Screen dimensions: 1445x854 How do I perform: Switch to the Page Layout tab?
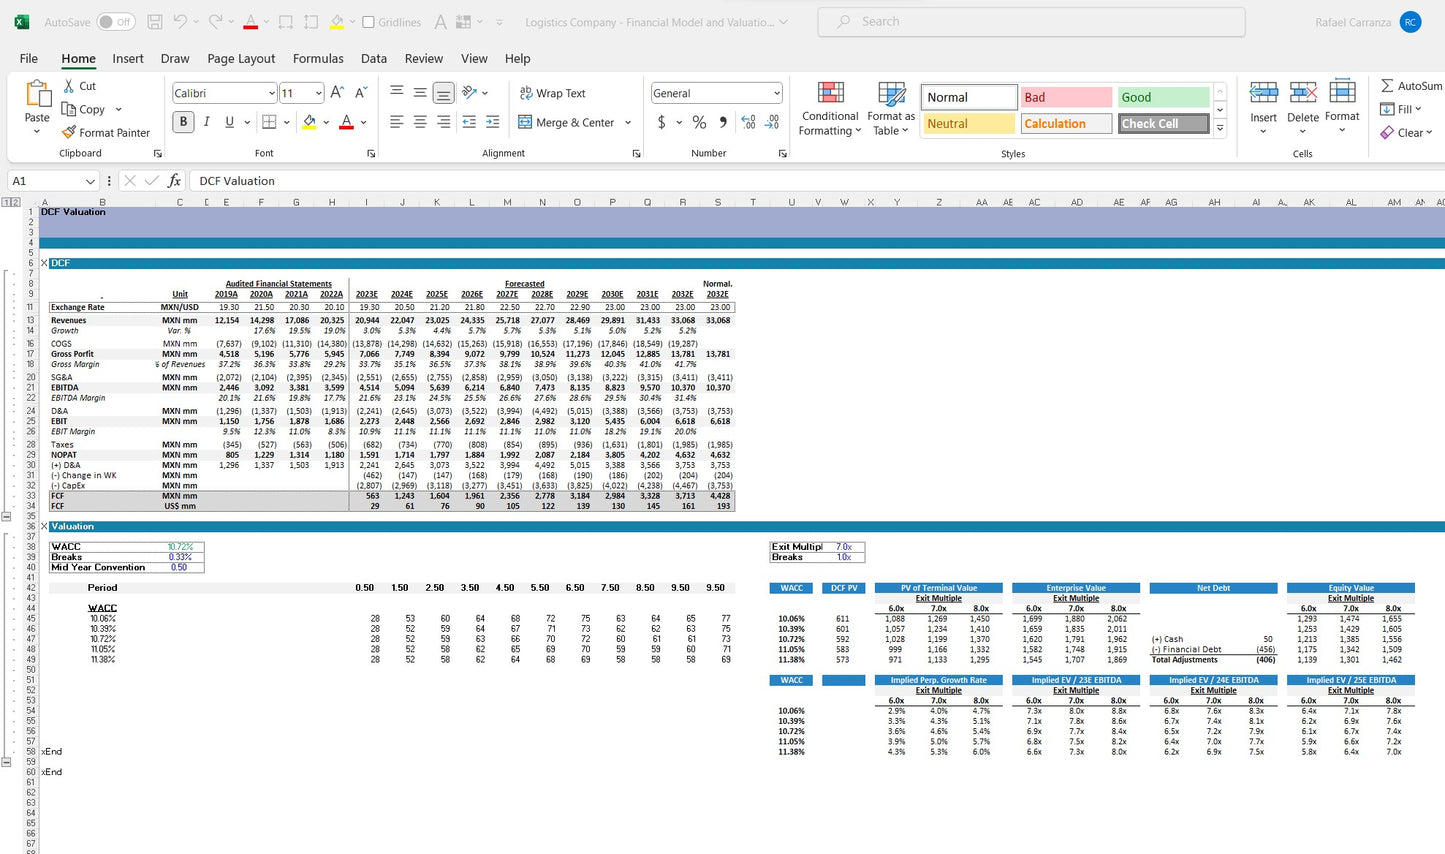(x=241, y=59)
